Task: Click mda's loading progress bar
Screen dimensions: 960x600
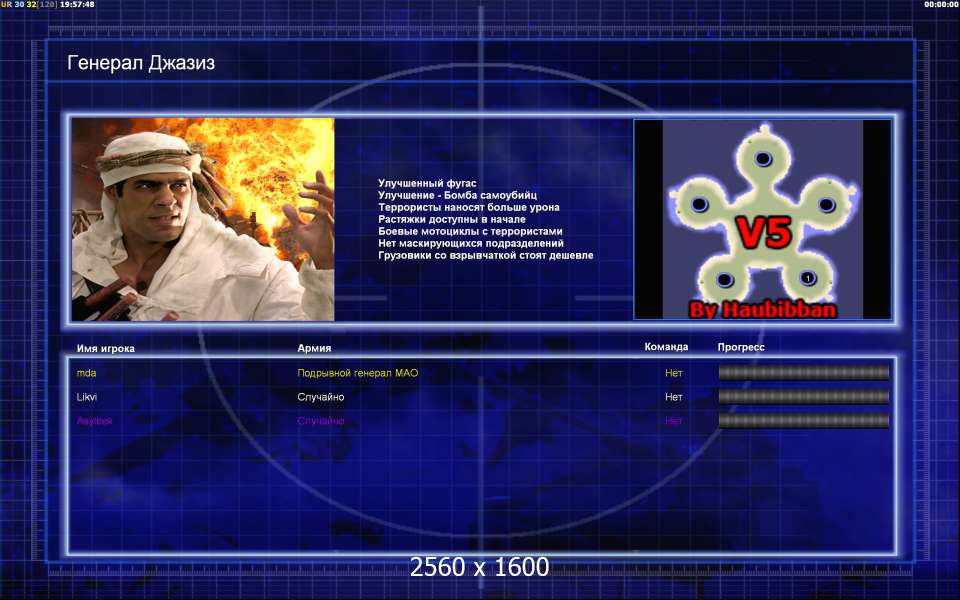Action: tap(803, 372)
